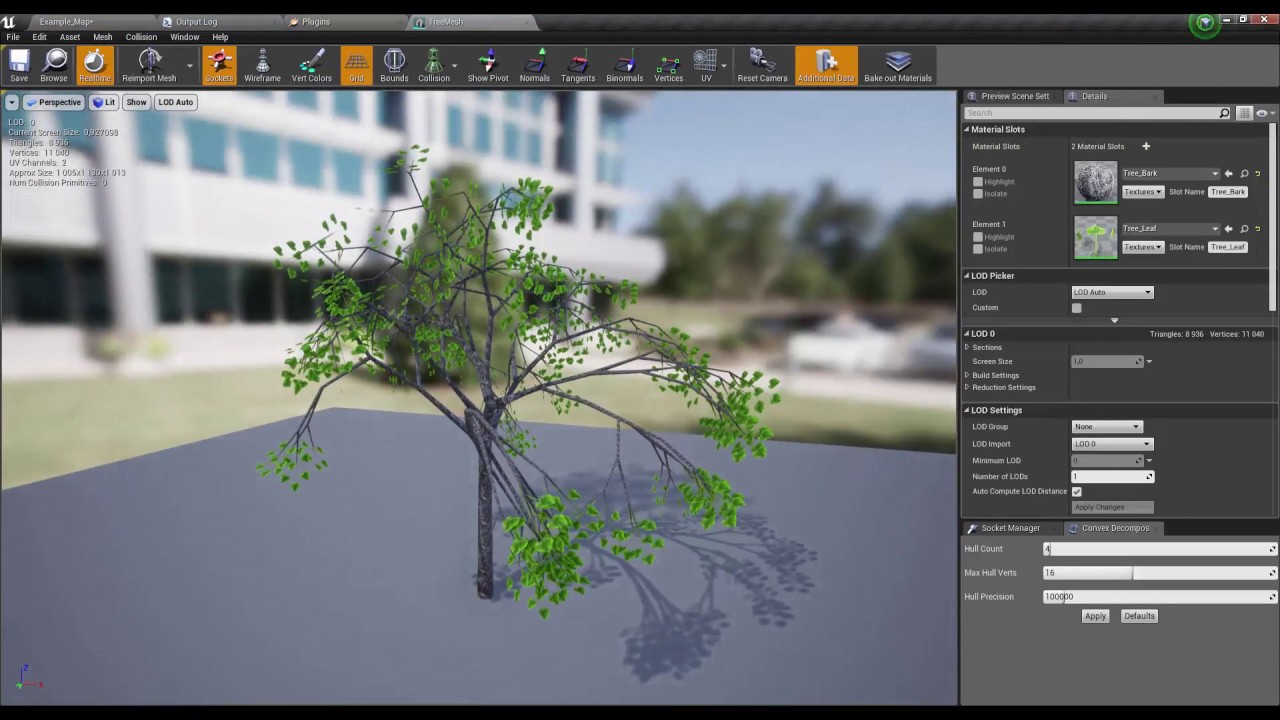Image resolution: width=1280 pixels, height=720 pixels.
Task: Expand the Sections row
Action: (x=967, y=347)
